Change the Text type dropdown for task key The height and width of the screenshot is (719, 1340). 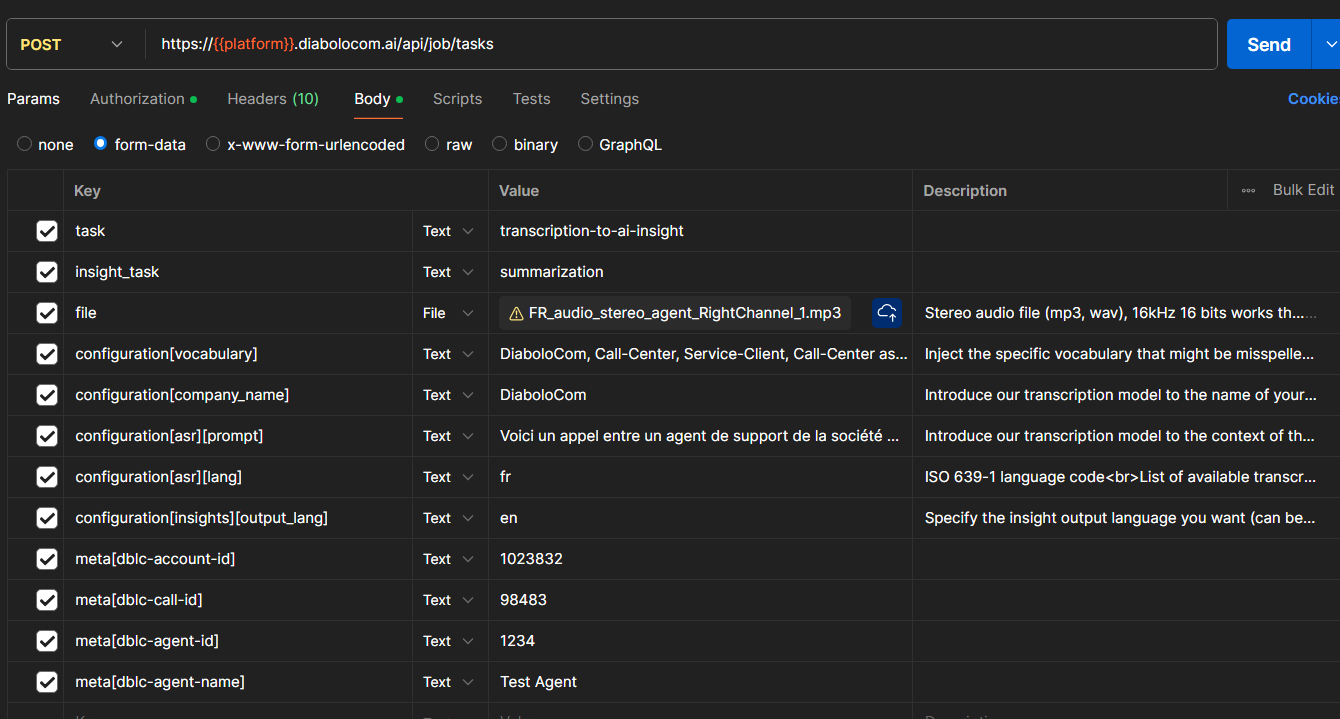448,231
